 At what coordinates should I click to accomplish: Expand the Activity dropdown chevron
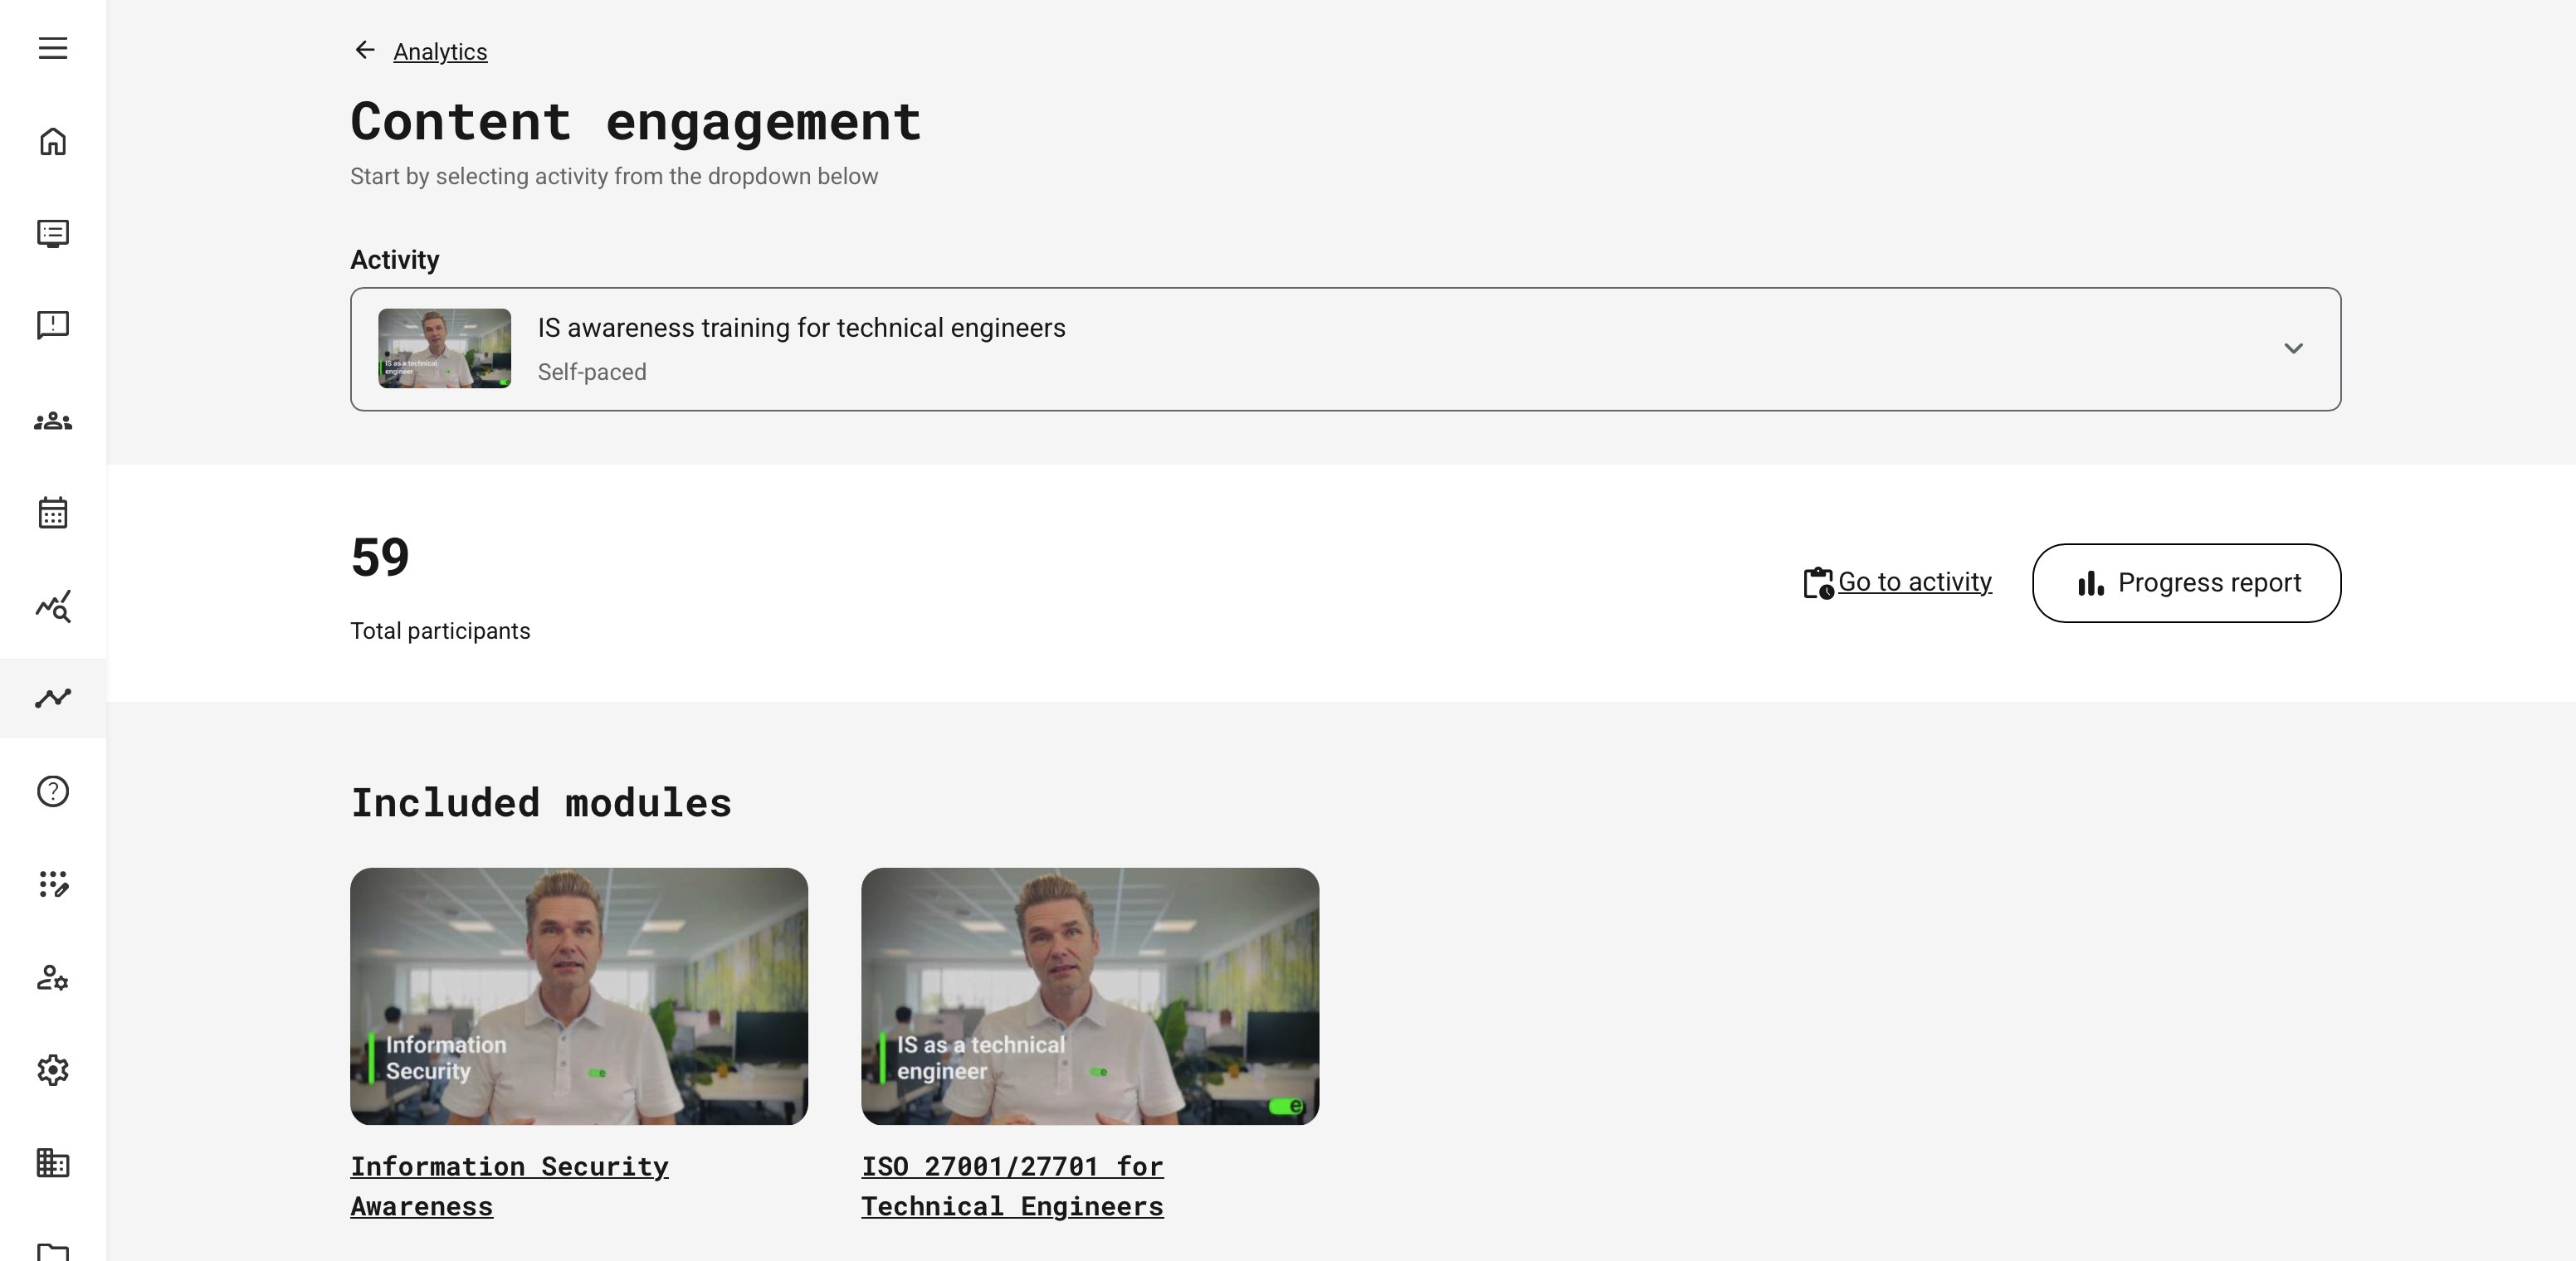(x=2293, y=348)
